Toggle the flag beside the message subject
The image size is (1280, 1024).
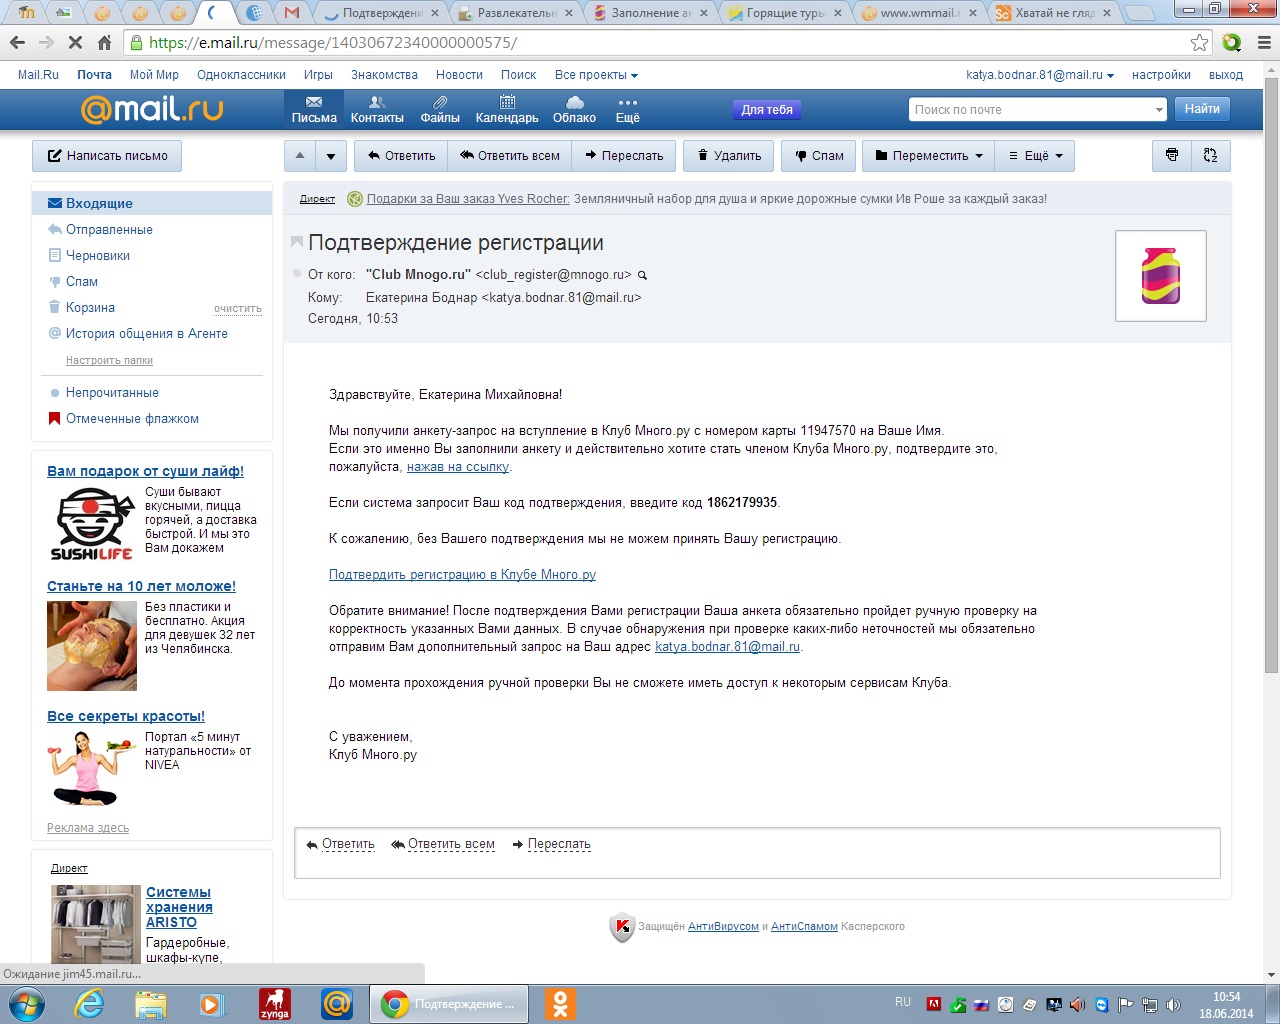pos(297,242)
